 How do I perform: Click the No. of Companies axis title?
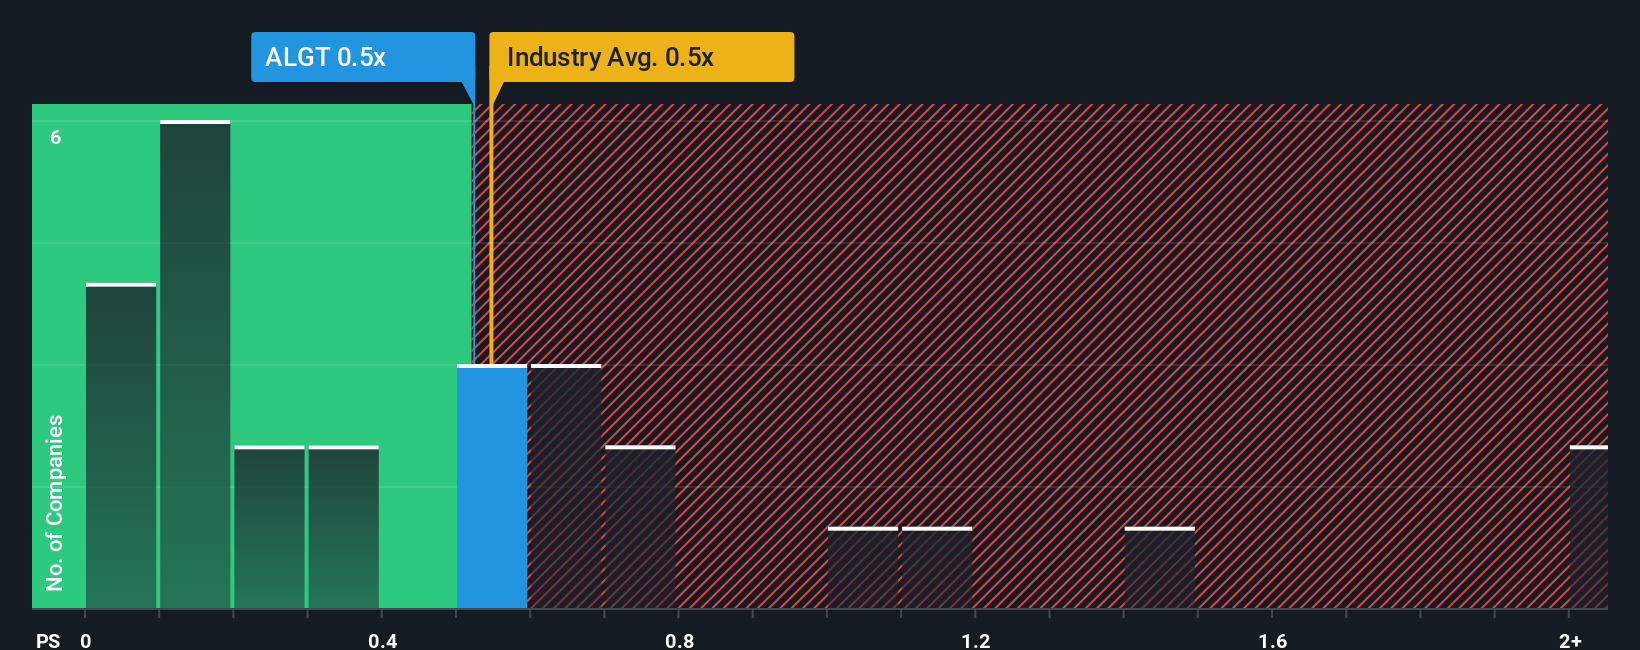(55, 502)
